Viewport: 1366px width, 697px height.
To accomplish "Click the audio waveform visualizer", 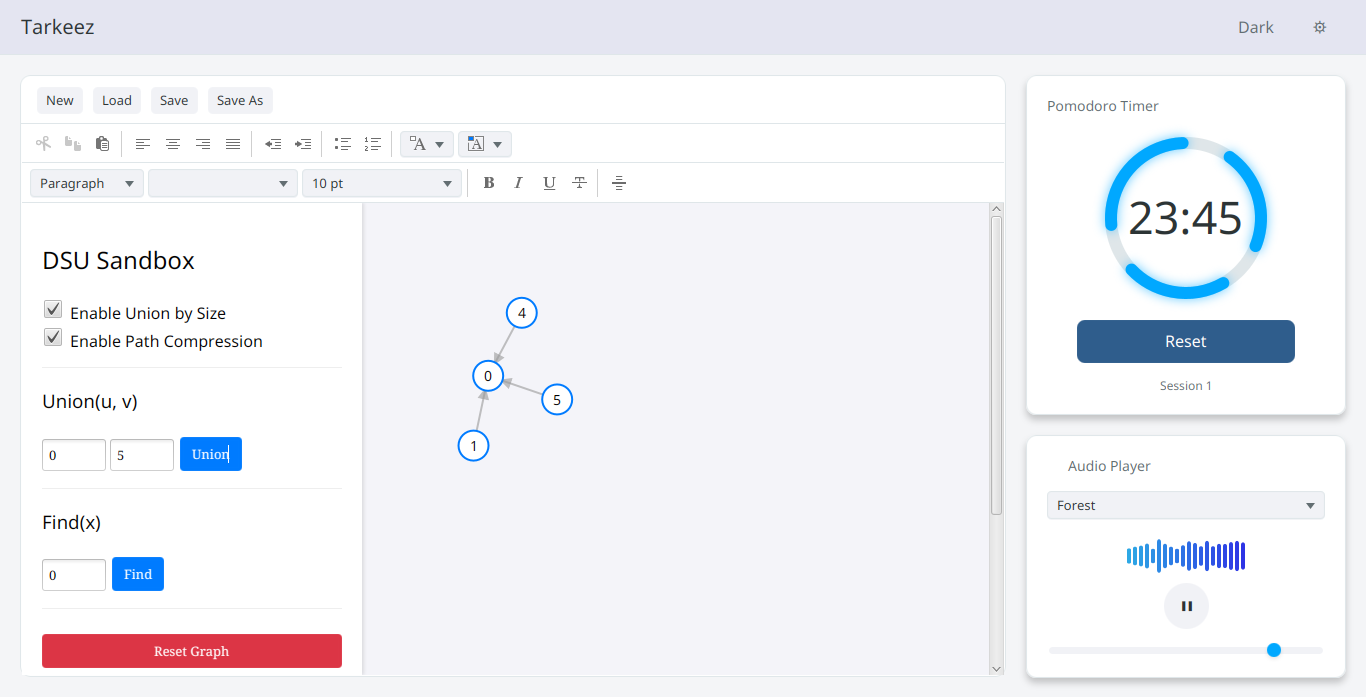I will [1186, 556].
